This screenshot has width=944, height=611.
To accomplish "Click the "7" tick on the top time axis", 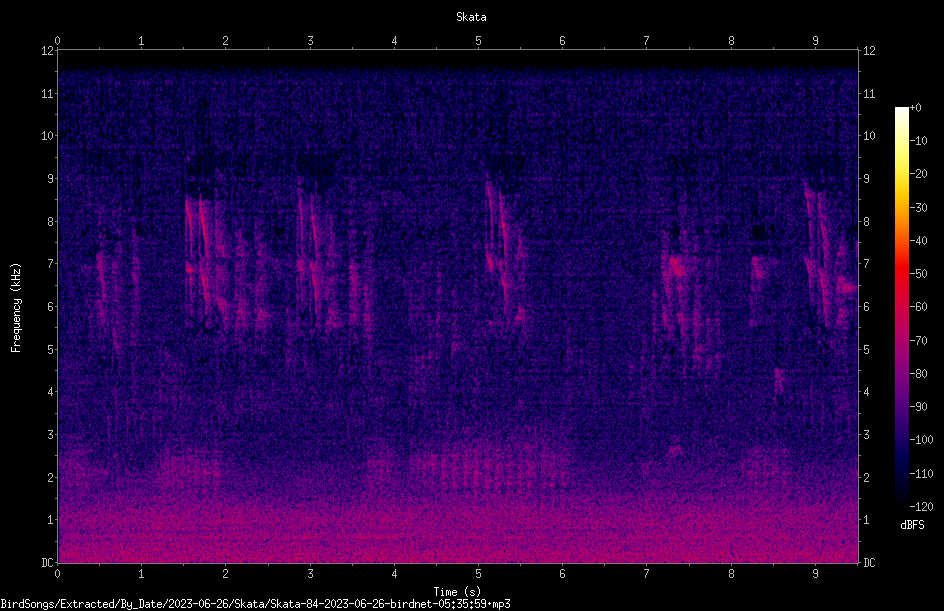I will point(647,41).
